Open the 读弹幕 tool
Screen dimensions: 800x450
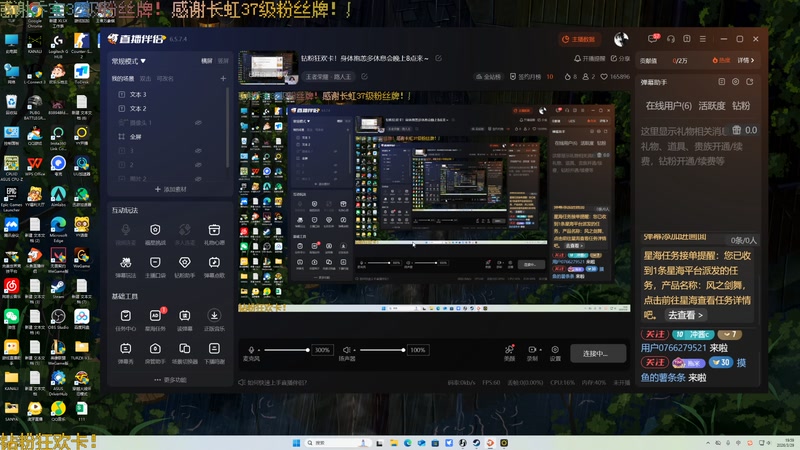(185, 320)
